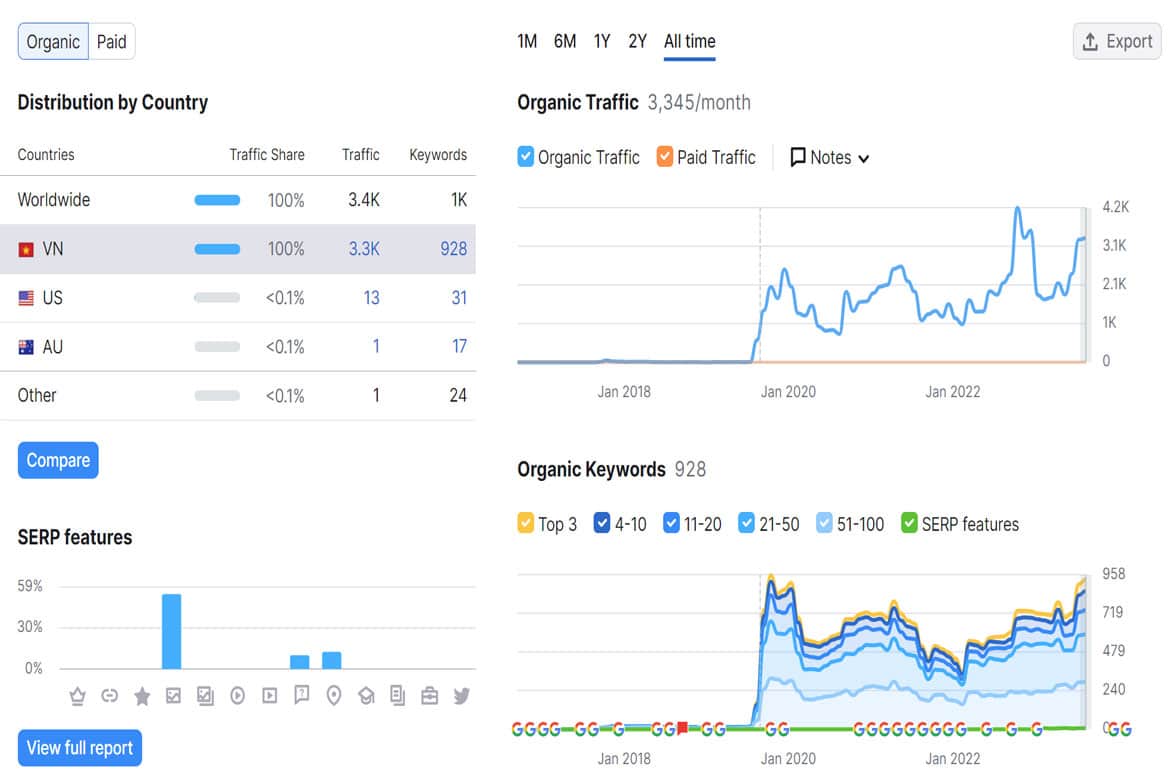
Task: Toggle the SERP features legend checkbox
Action: 909,523
